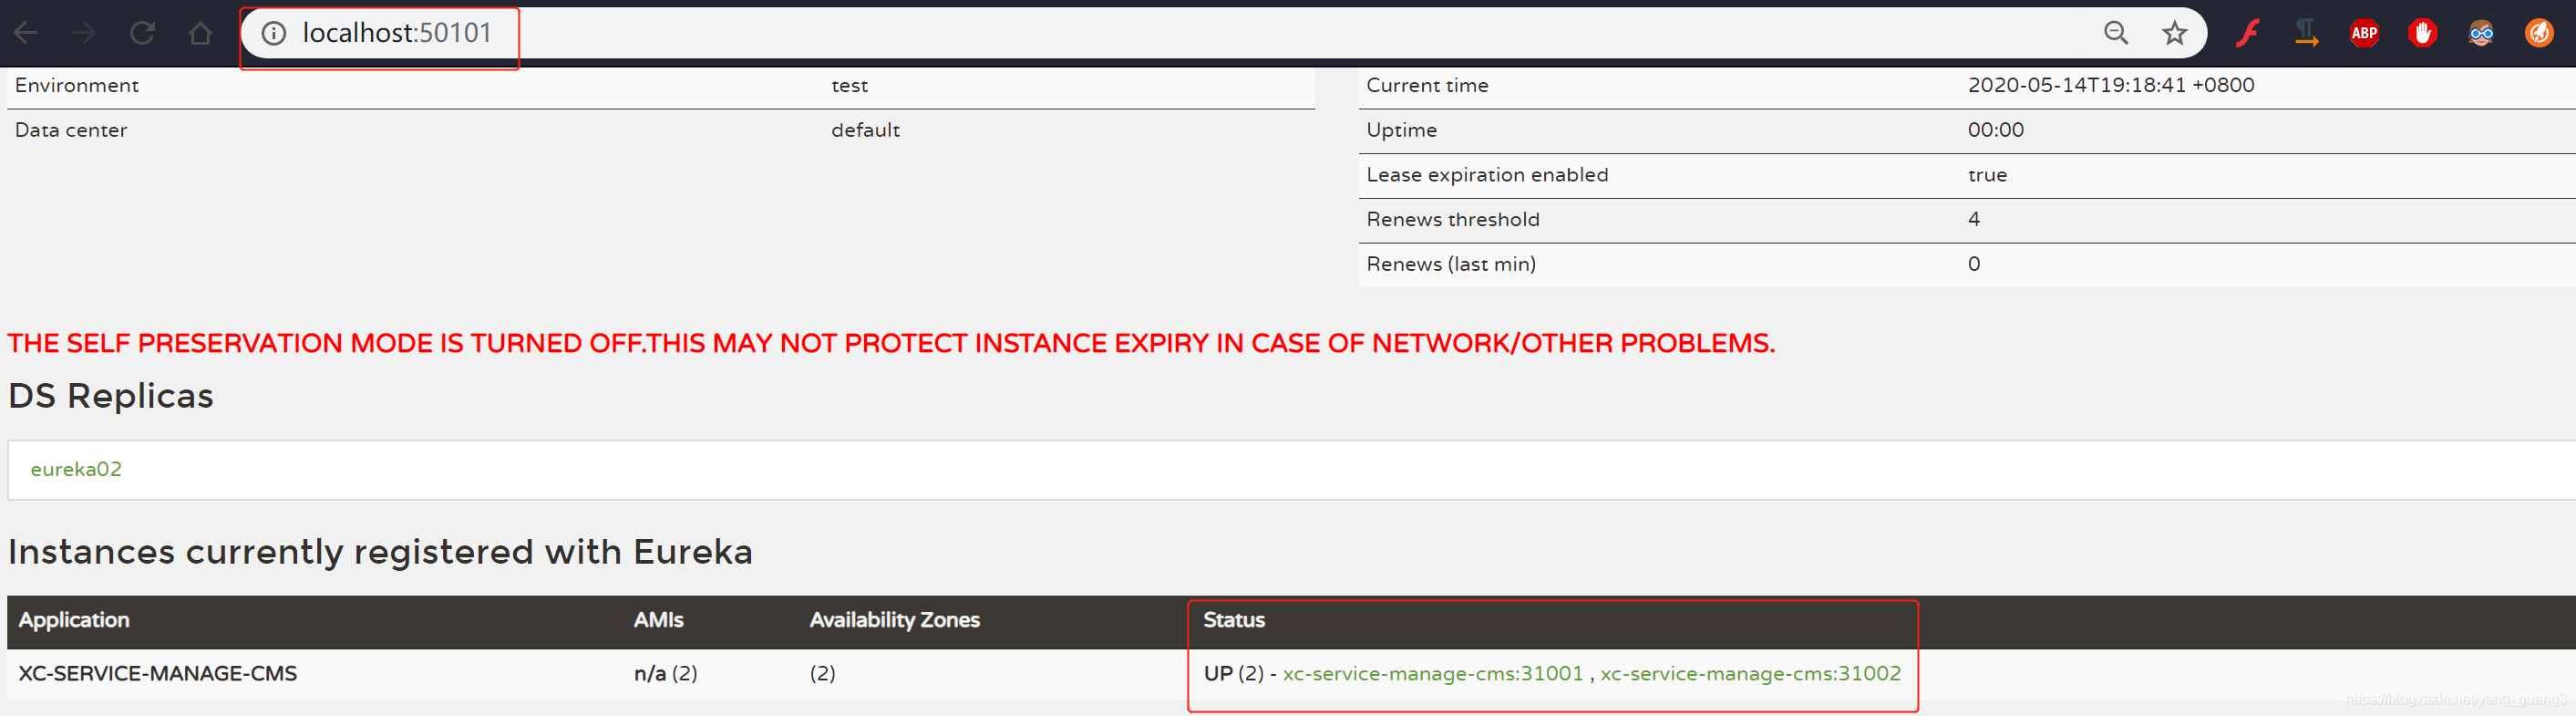Image resolution: width=2576 pixels, height=716 pixels.
Task: Click the Data center label
Action: click(x=71, y=130)
